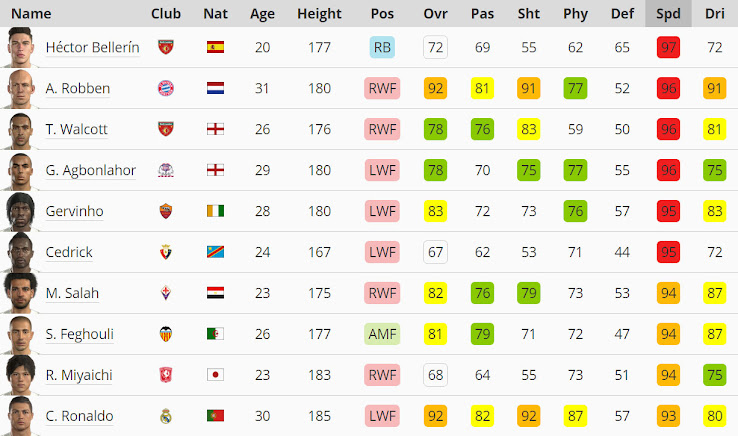Screen dimensions: 738x436
Task: Open Héctor Bellerín's player page
Action: (x=92, y=48)
